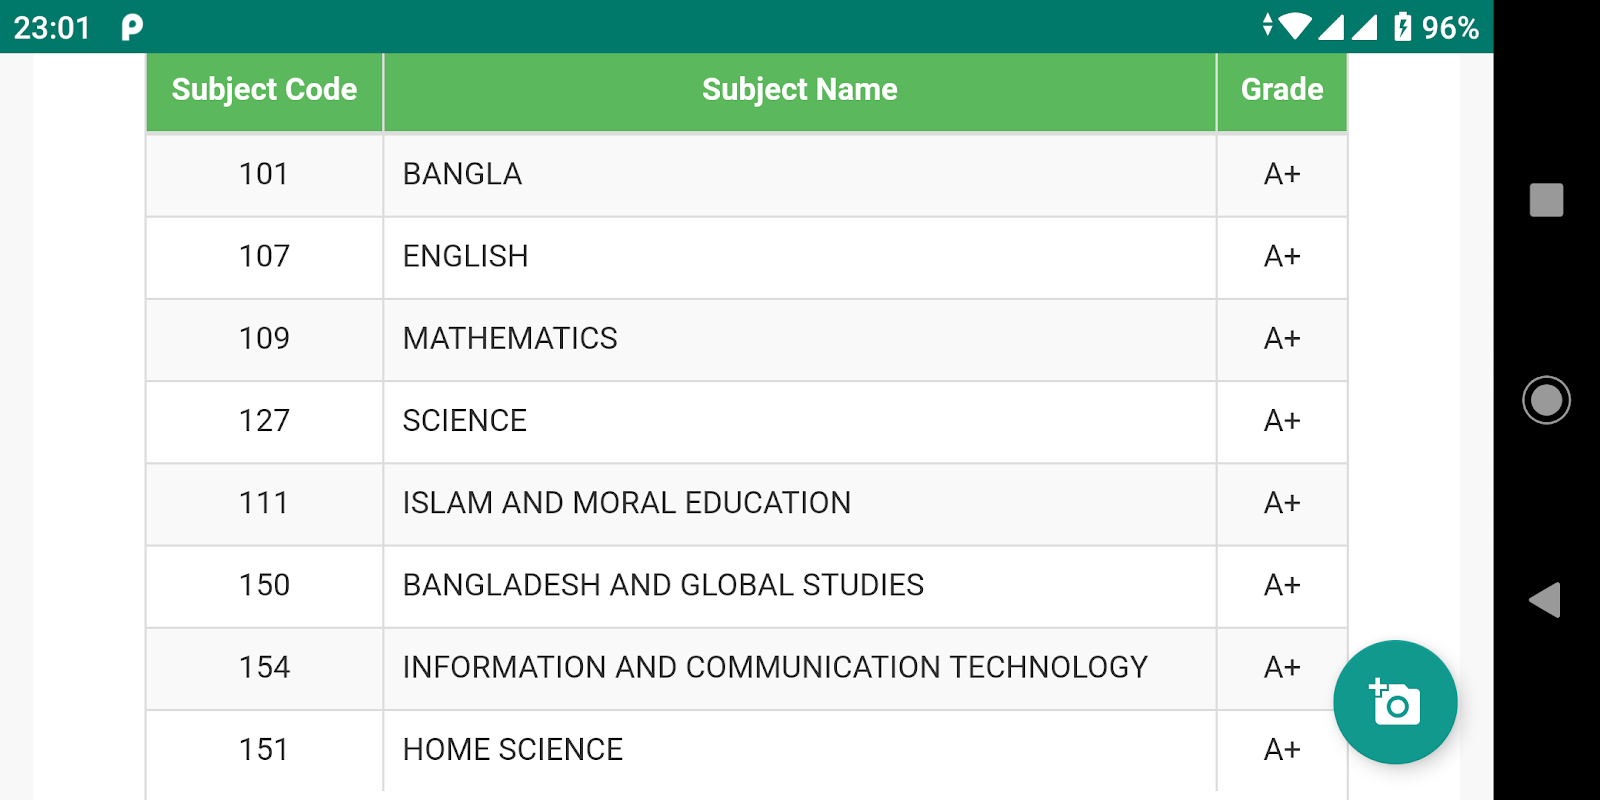Select the Grade column header
The height and width of the screenshot is (800, 1600).
point(1281,90)
